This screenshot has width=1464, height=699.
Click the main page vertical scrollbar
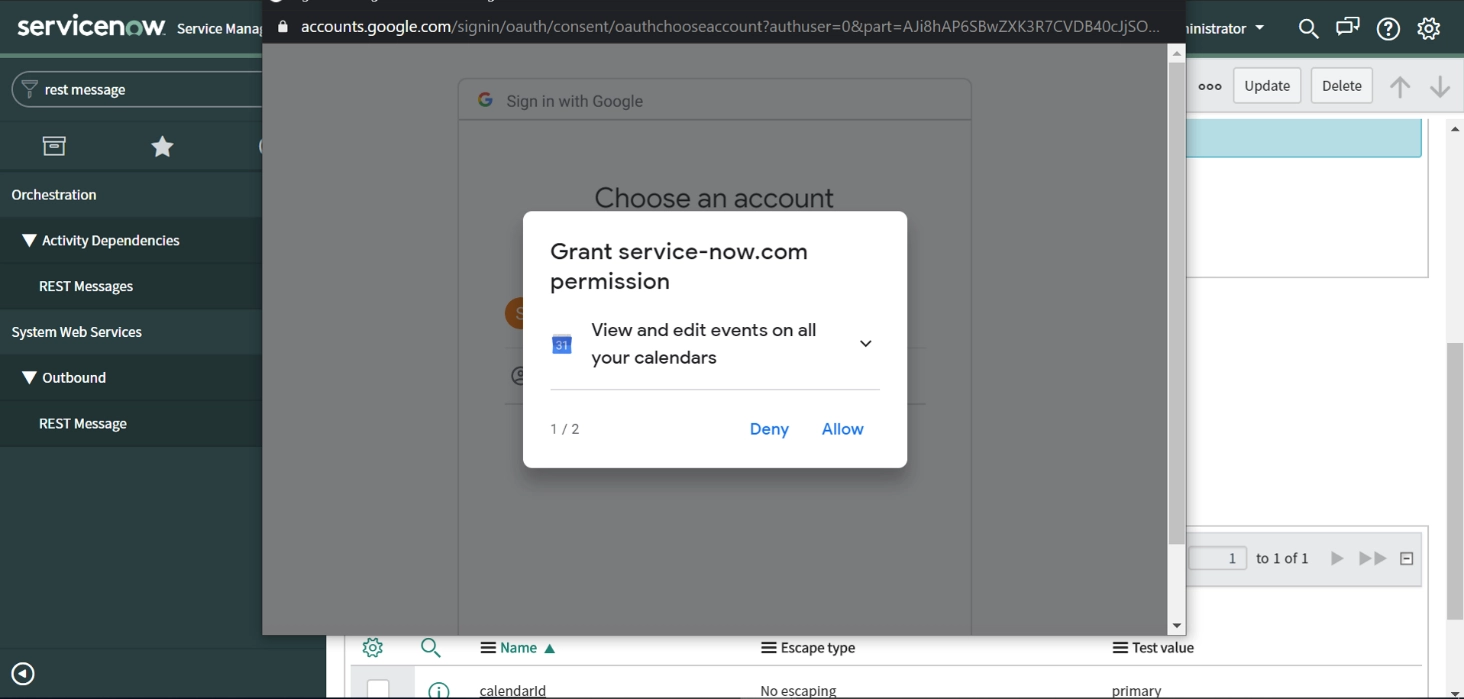click(1455, 480)
